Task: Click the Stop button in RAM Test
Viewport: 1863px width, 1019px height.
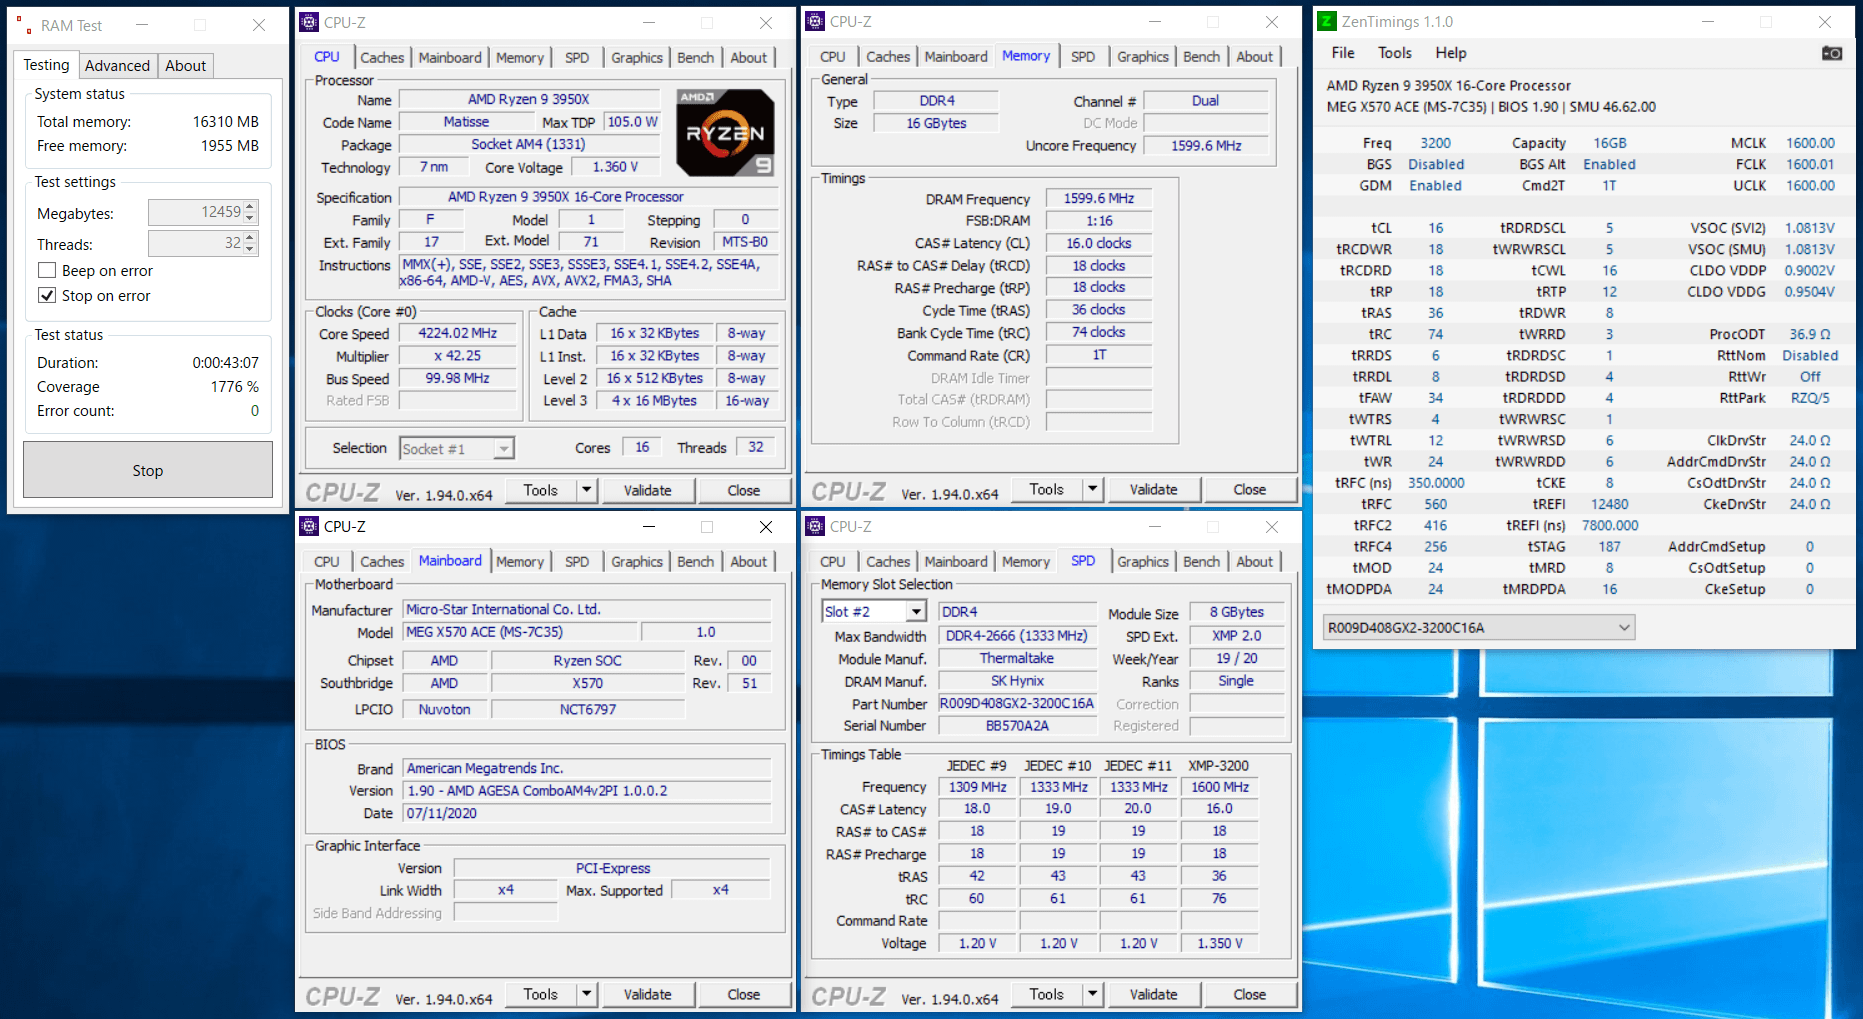Action: [148, 470]
